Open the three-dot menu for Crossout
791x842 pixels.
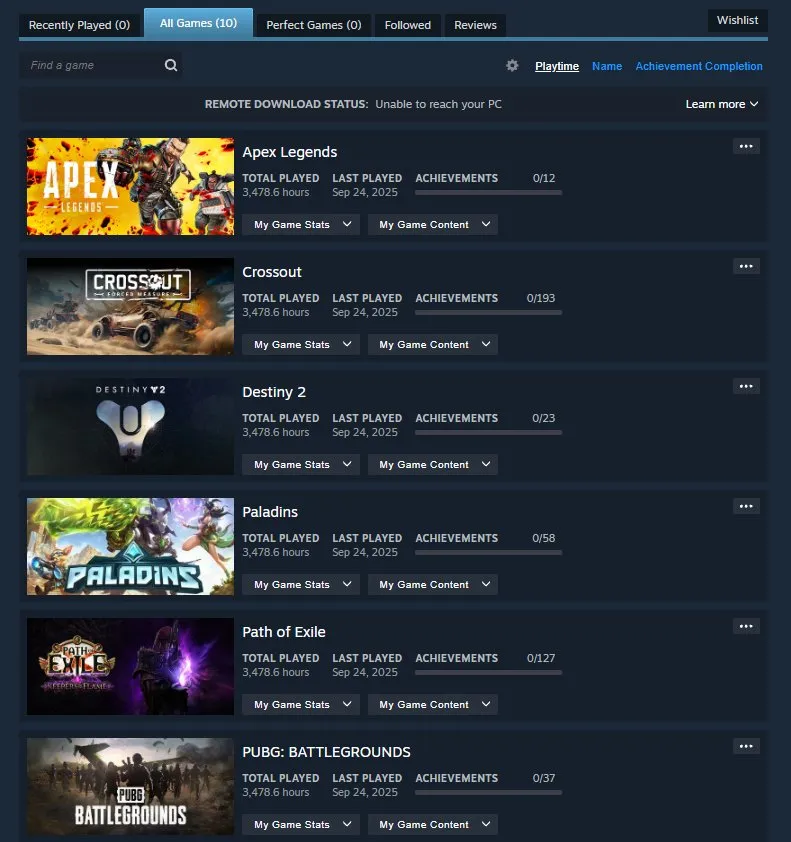pyautogui.click(x=746, y=266)
